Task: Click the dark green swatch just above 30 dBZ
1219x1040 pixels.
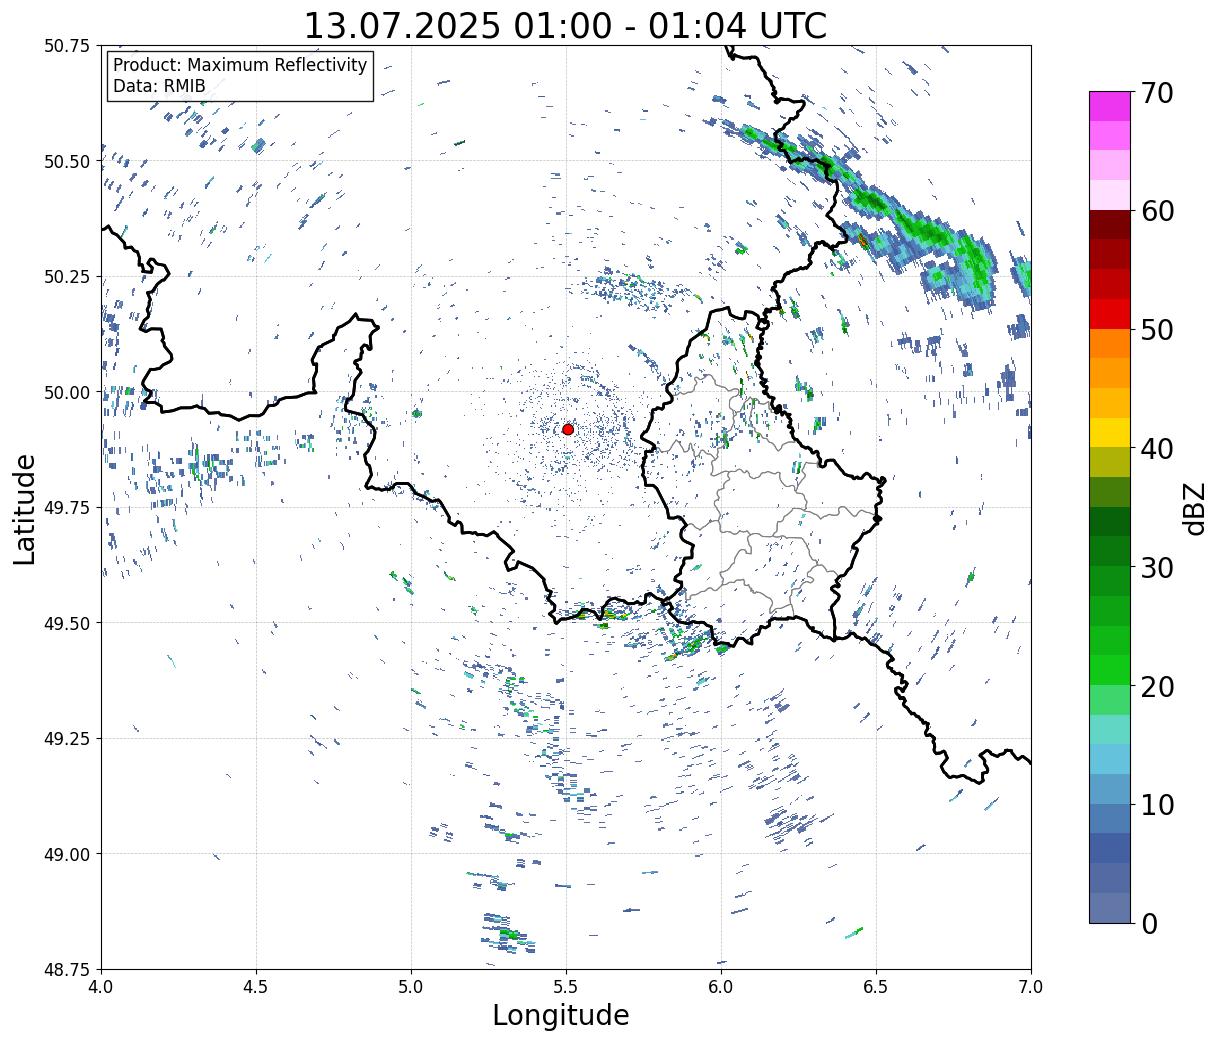Action: point(1110,551)
